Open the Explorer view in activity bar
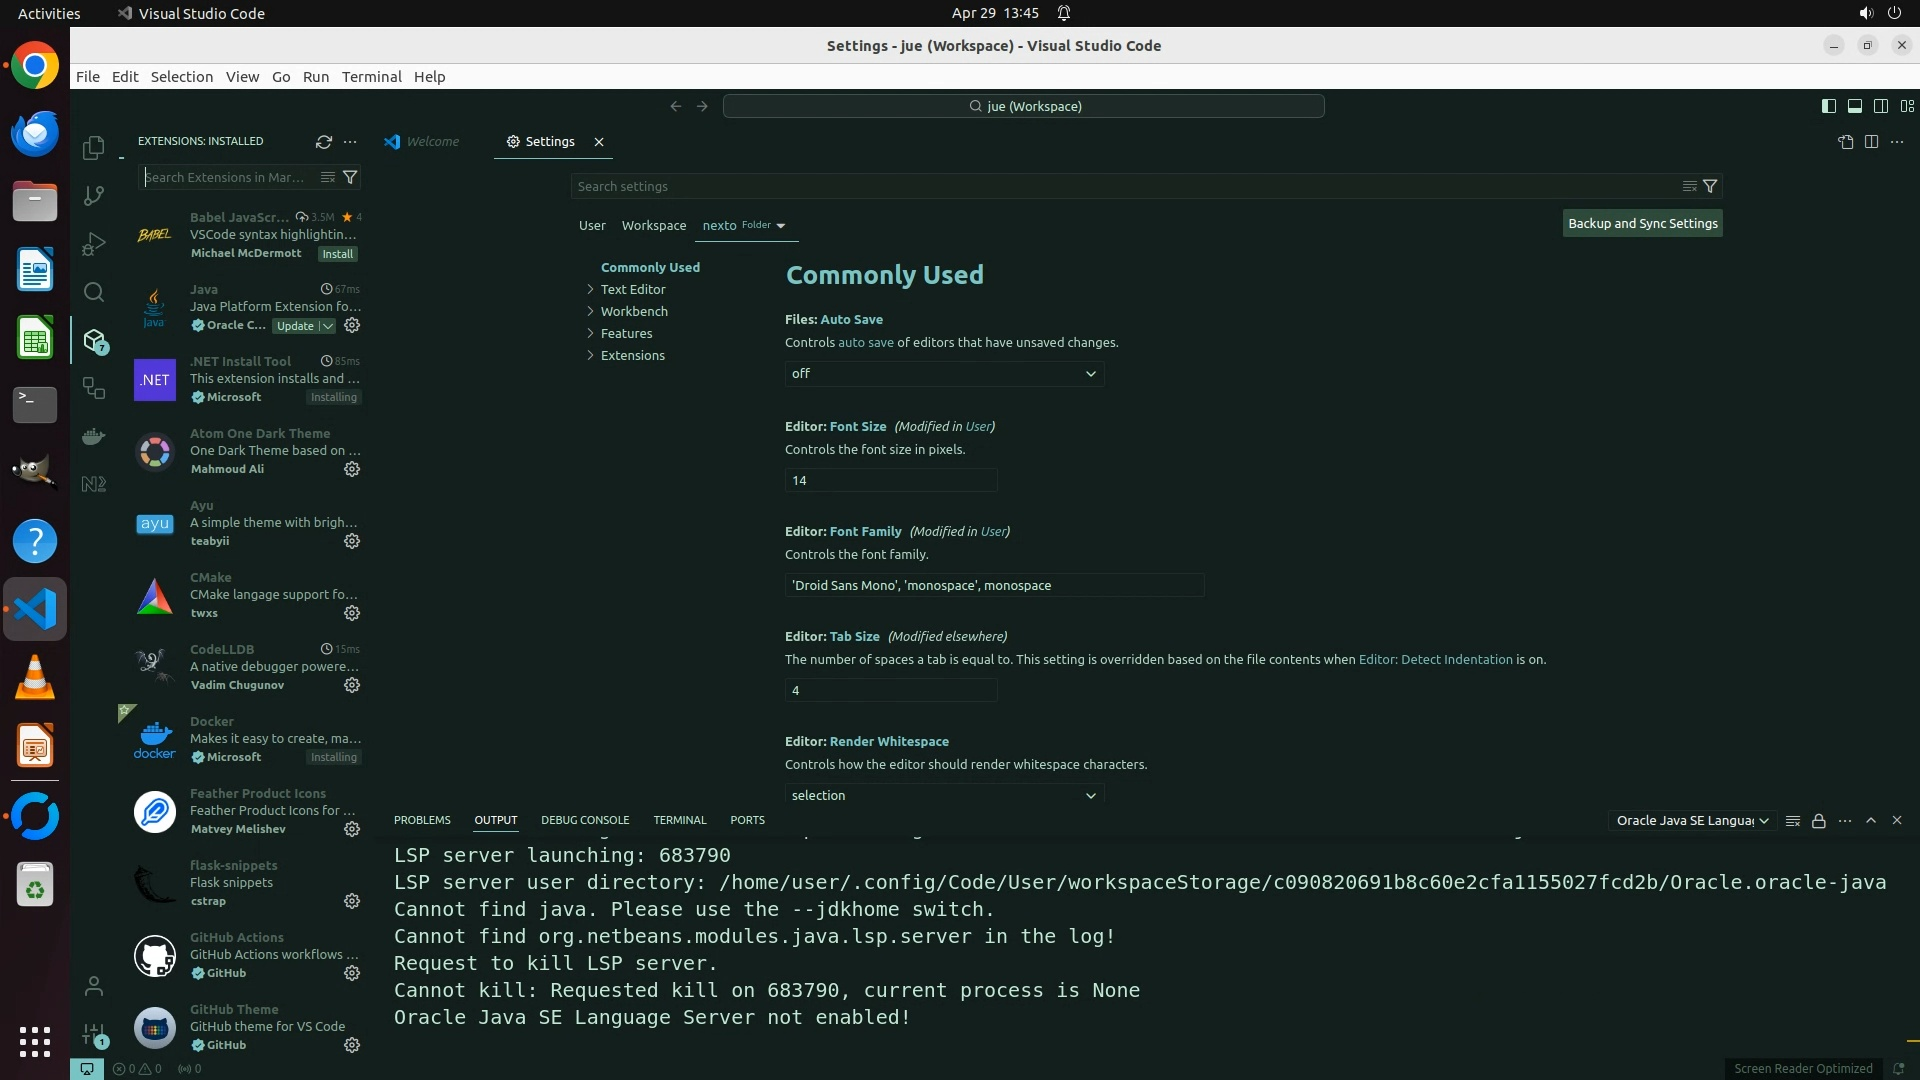1920x1080 pixels. click(x=93, y=148)
